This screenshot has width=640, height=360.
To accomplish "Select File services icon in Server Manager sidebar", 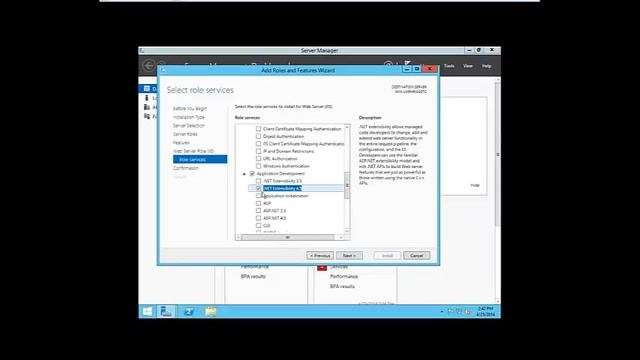I will tap(147, 116).
